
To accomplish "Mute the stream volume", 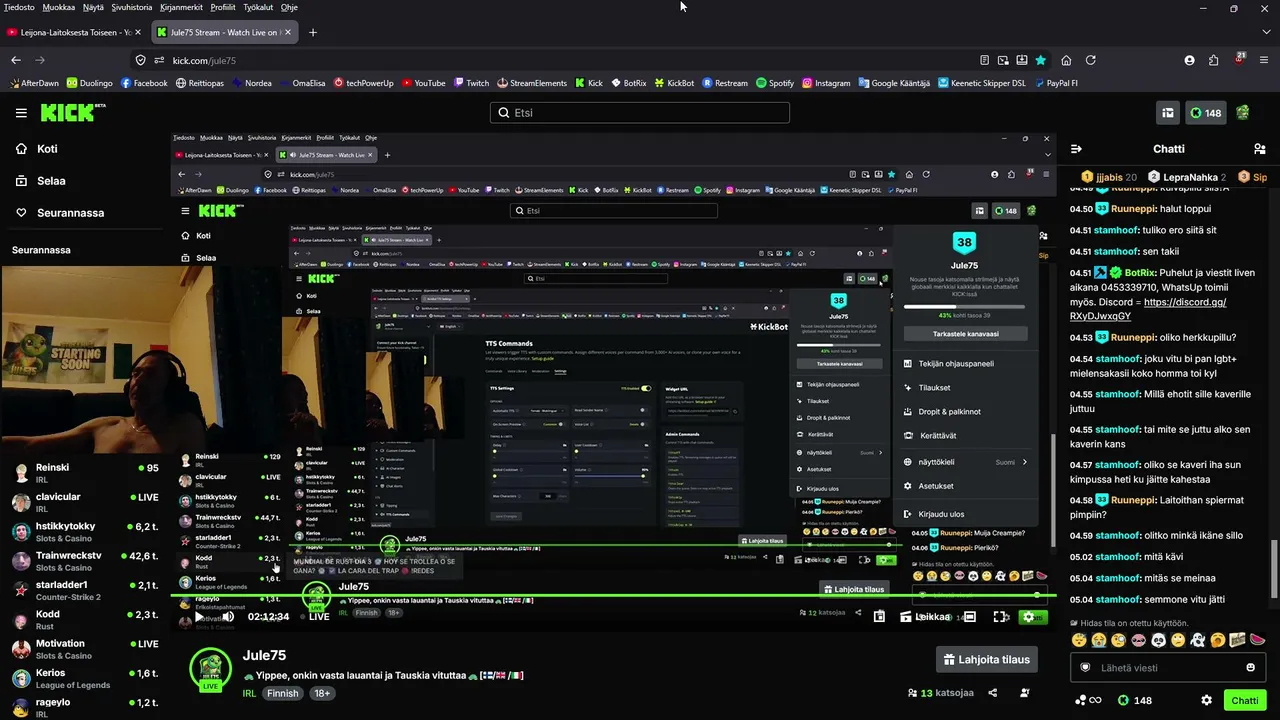I will pyautogui.click(x=229, y=617).
